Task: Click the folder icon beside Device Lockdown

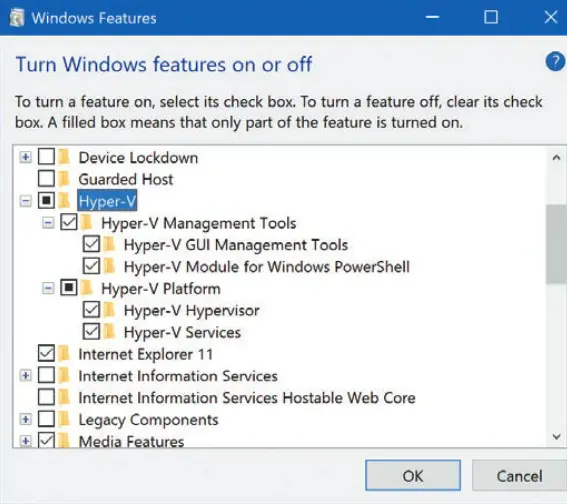Action: 64,157
